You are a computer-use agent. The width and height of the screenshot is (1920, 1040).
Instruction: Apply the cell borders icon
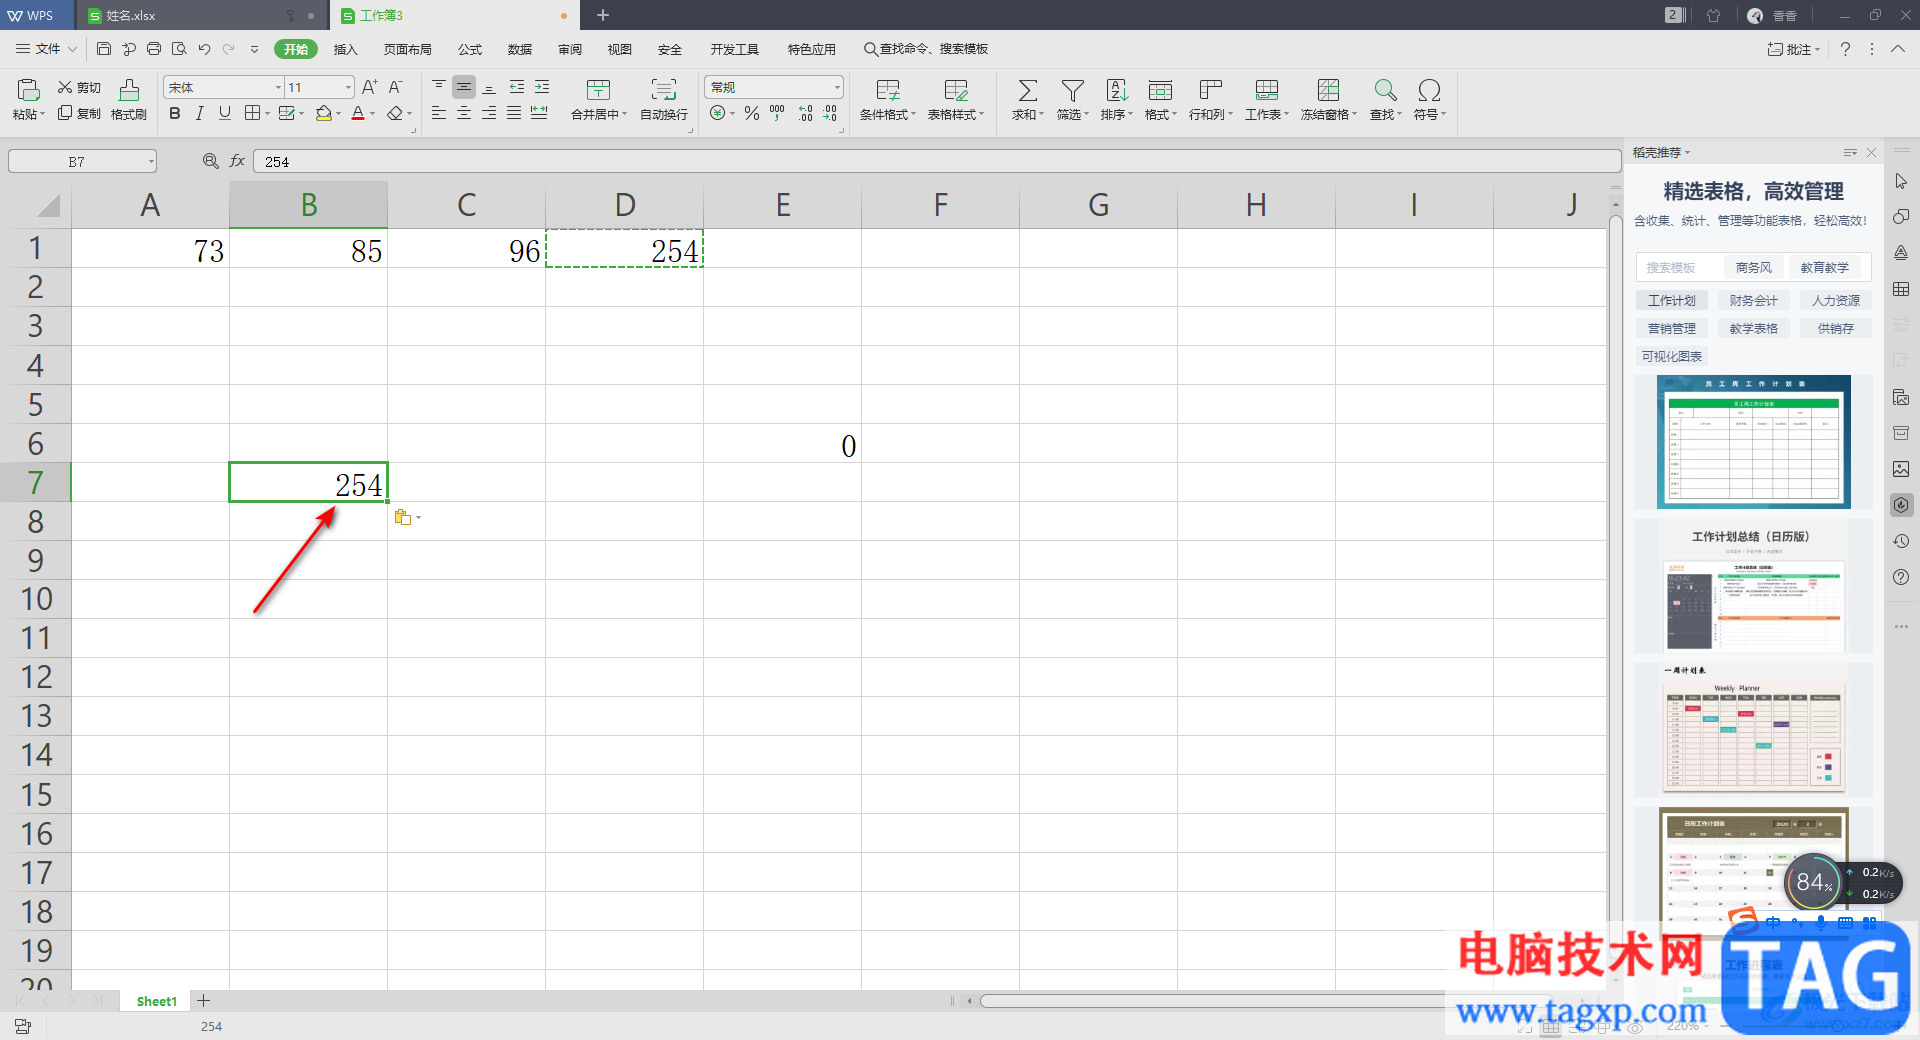click(x=253, y=114)
